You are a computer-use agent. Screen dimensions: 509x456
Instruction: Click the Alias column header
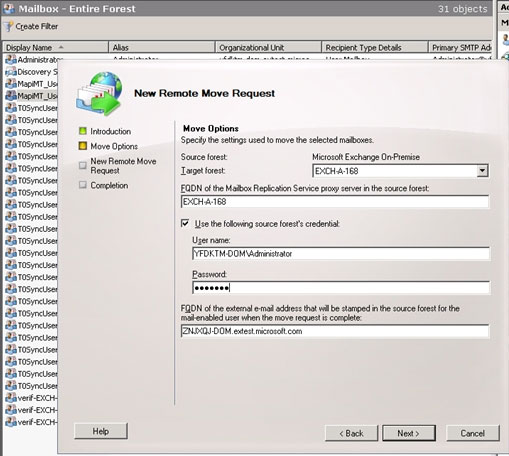(x=162, y=47)
